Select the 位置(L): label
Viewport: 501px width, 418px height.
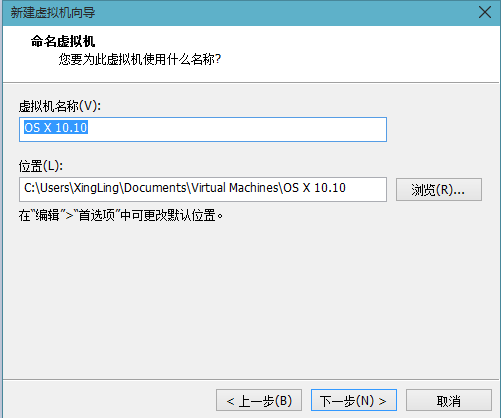tap(41, 166)
